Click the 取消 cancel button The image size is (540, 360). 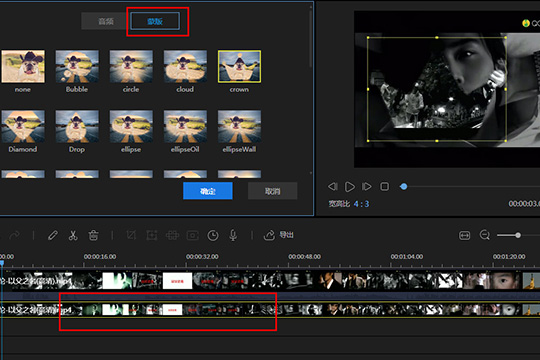click(272, 191)
